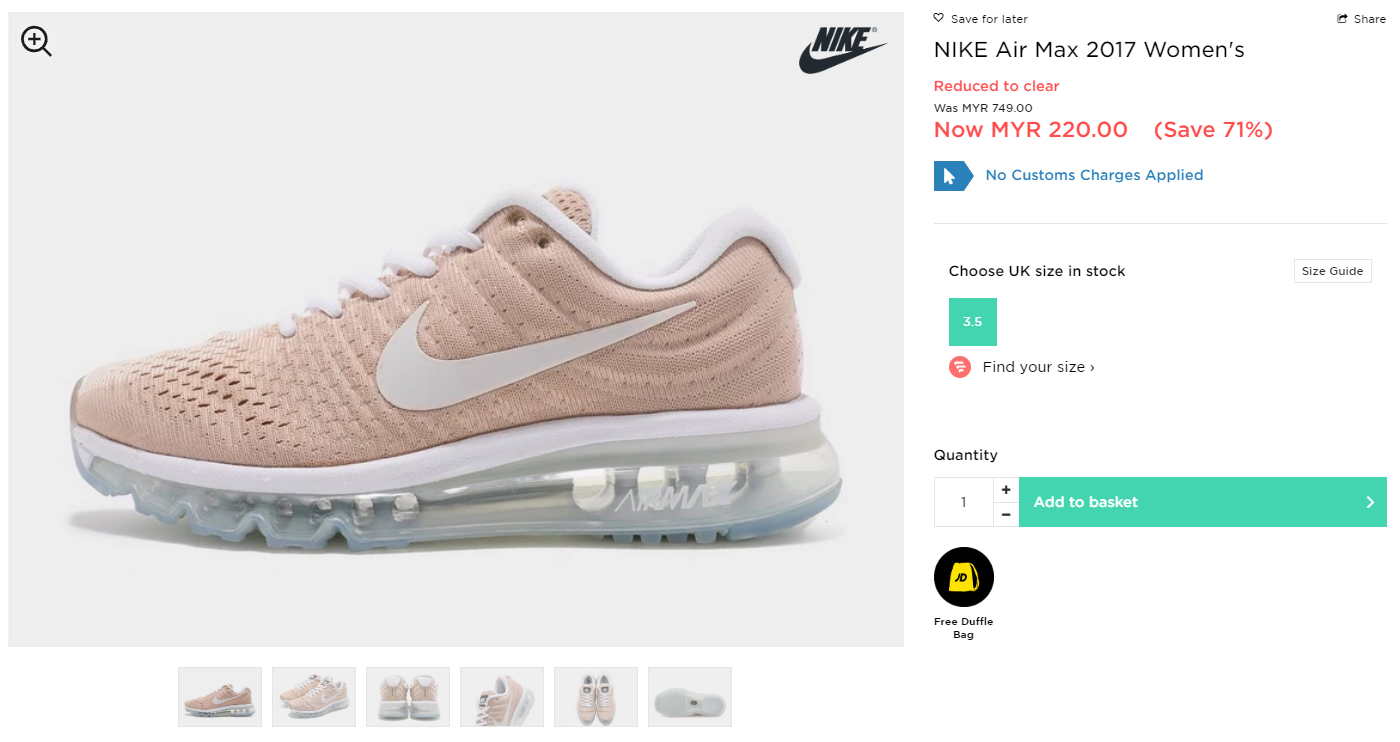Click the blue customs charges cursor icon
The image size is (1400, 742).
tap(953, 176)
